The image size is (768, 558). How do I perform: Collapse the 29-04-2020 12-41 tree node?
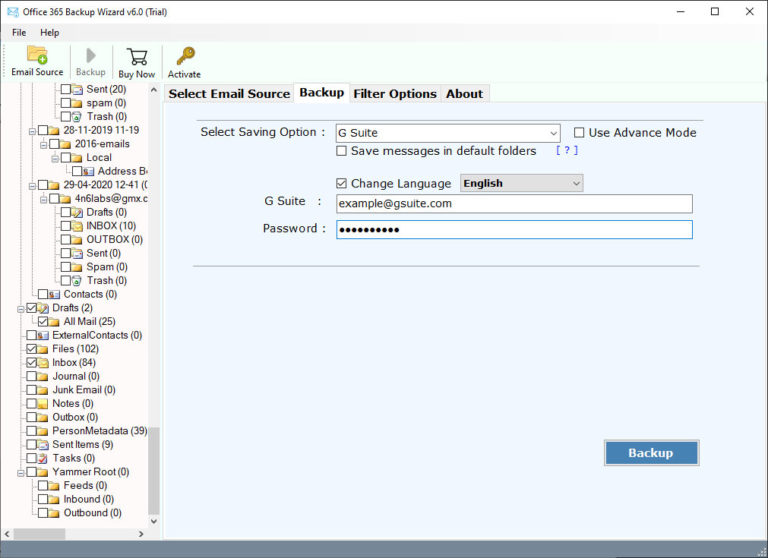click(32, 186)
